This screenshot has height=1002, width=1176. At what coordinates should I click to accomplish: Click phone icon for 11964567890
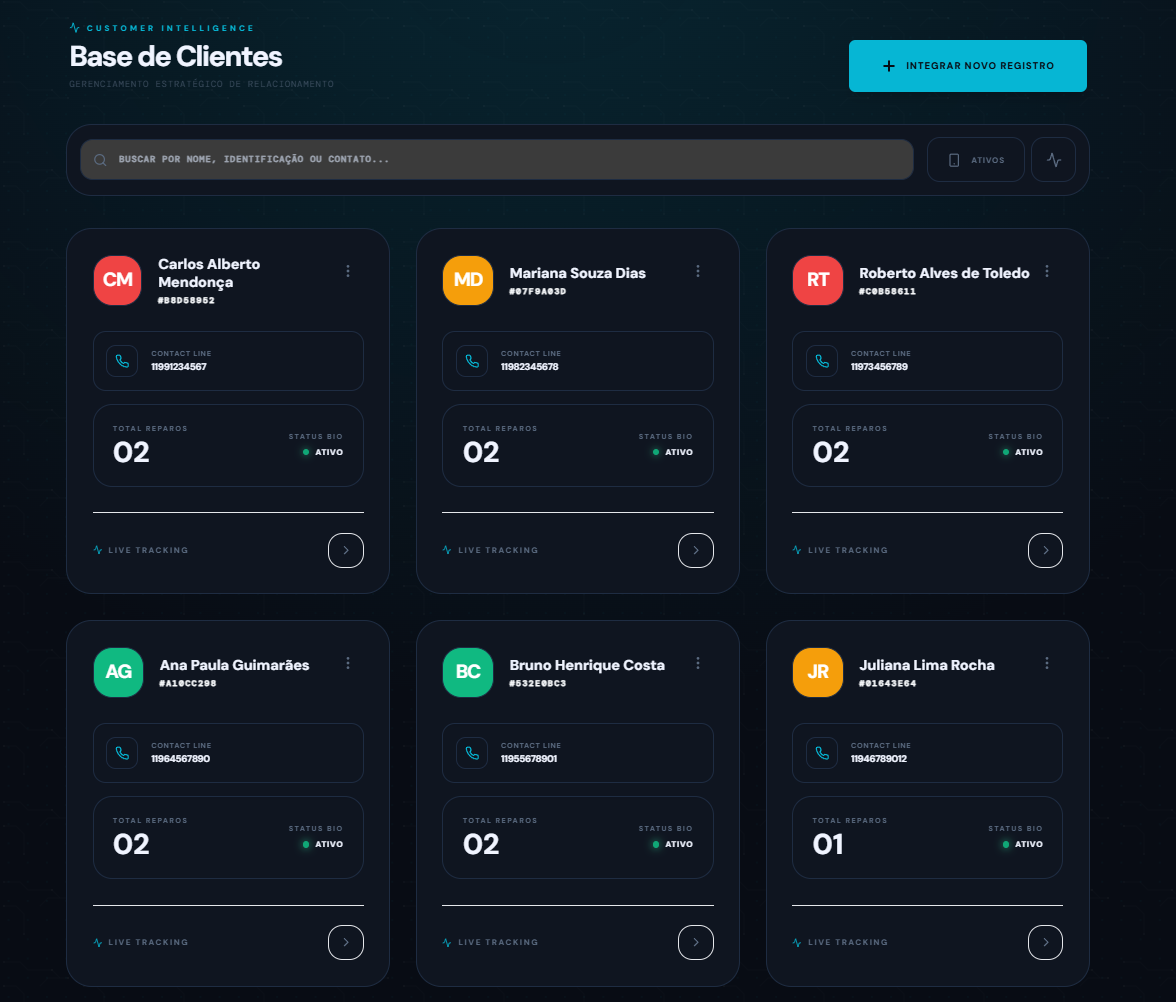[x=122, y=753]
